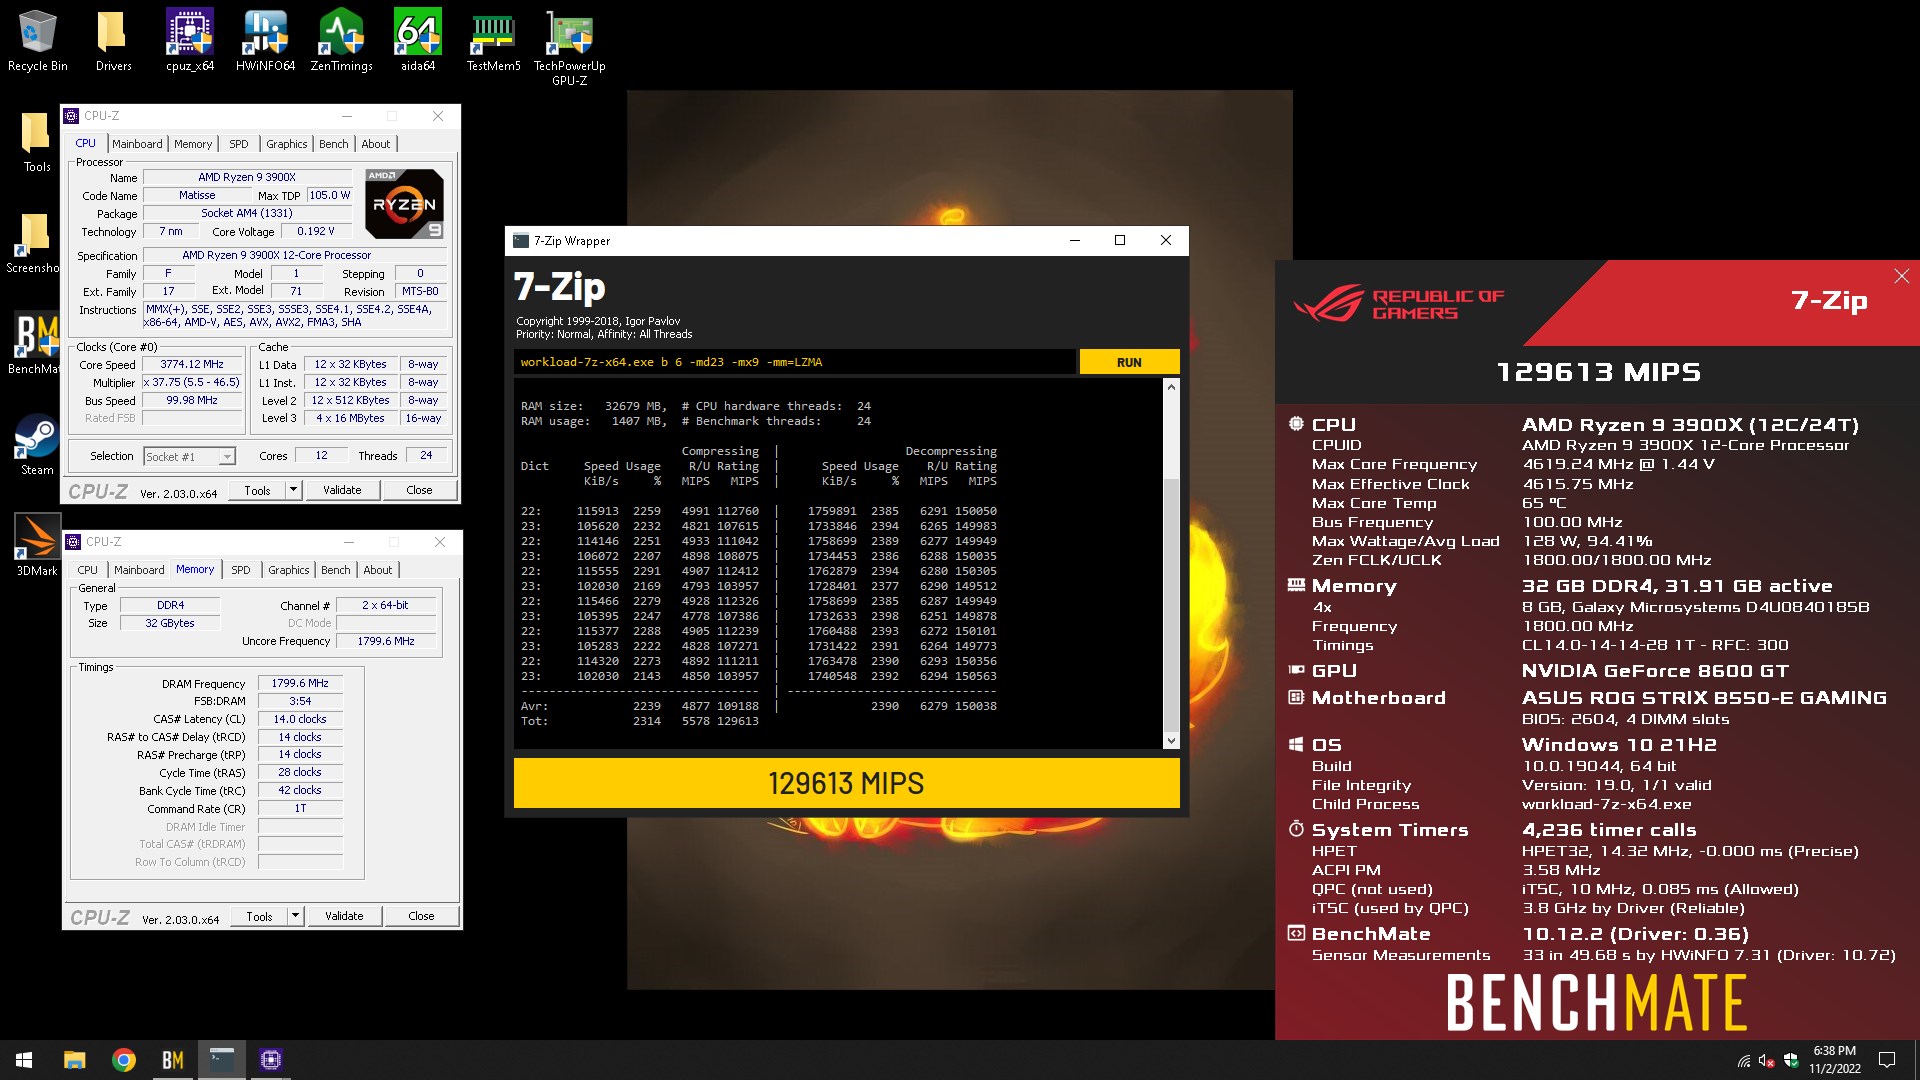1920x1080 pixels.
Task: Click the System Timers heading in BenchMate
Action: [1390, 830]
